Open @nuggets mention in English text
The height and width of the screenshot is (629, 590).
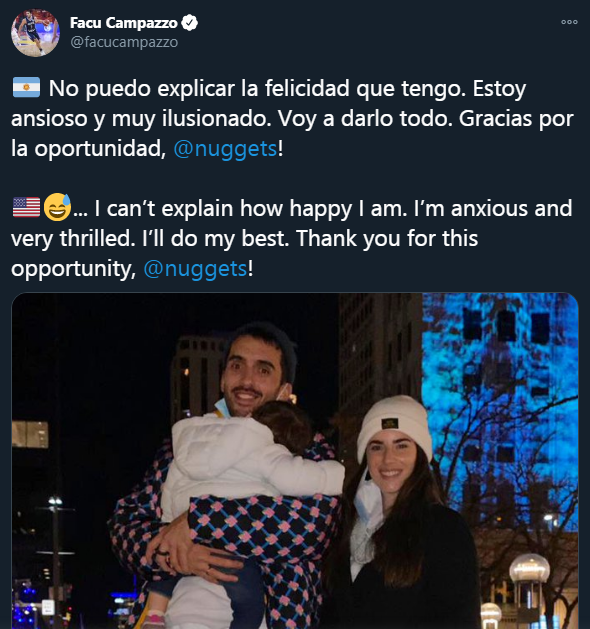click(x=195, y=268)
